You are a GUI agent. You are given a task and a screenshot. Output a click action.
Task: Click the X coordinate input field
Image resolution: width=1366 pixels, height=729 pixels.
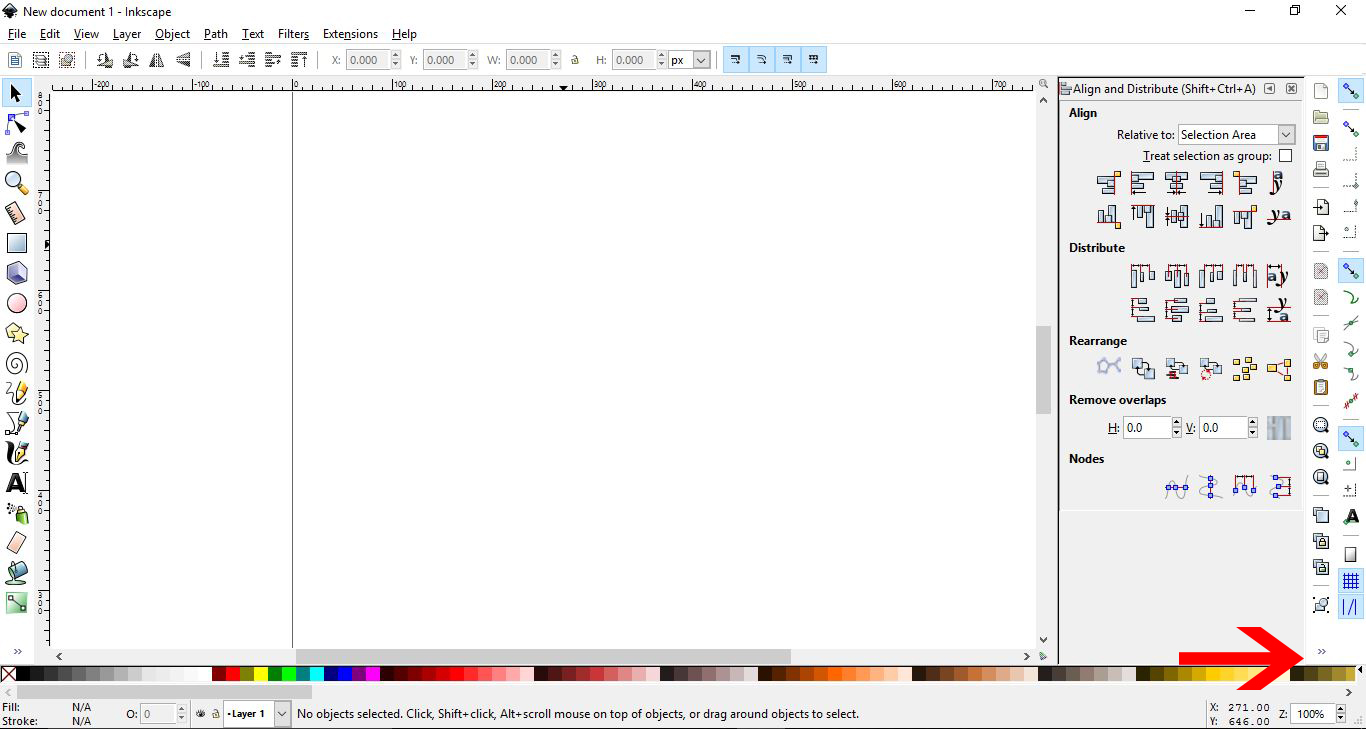point(367,59)
